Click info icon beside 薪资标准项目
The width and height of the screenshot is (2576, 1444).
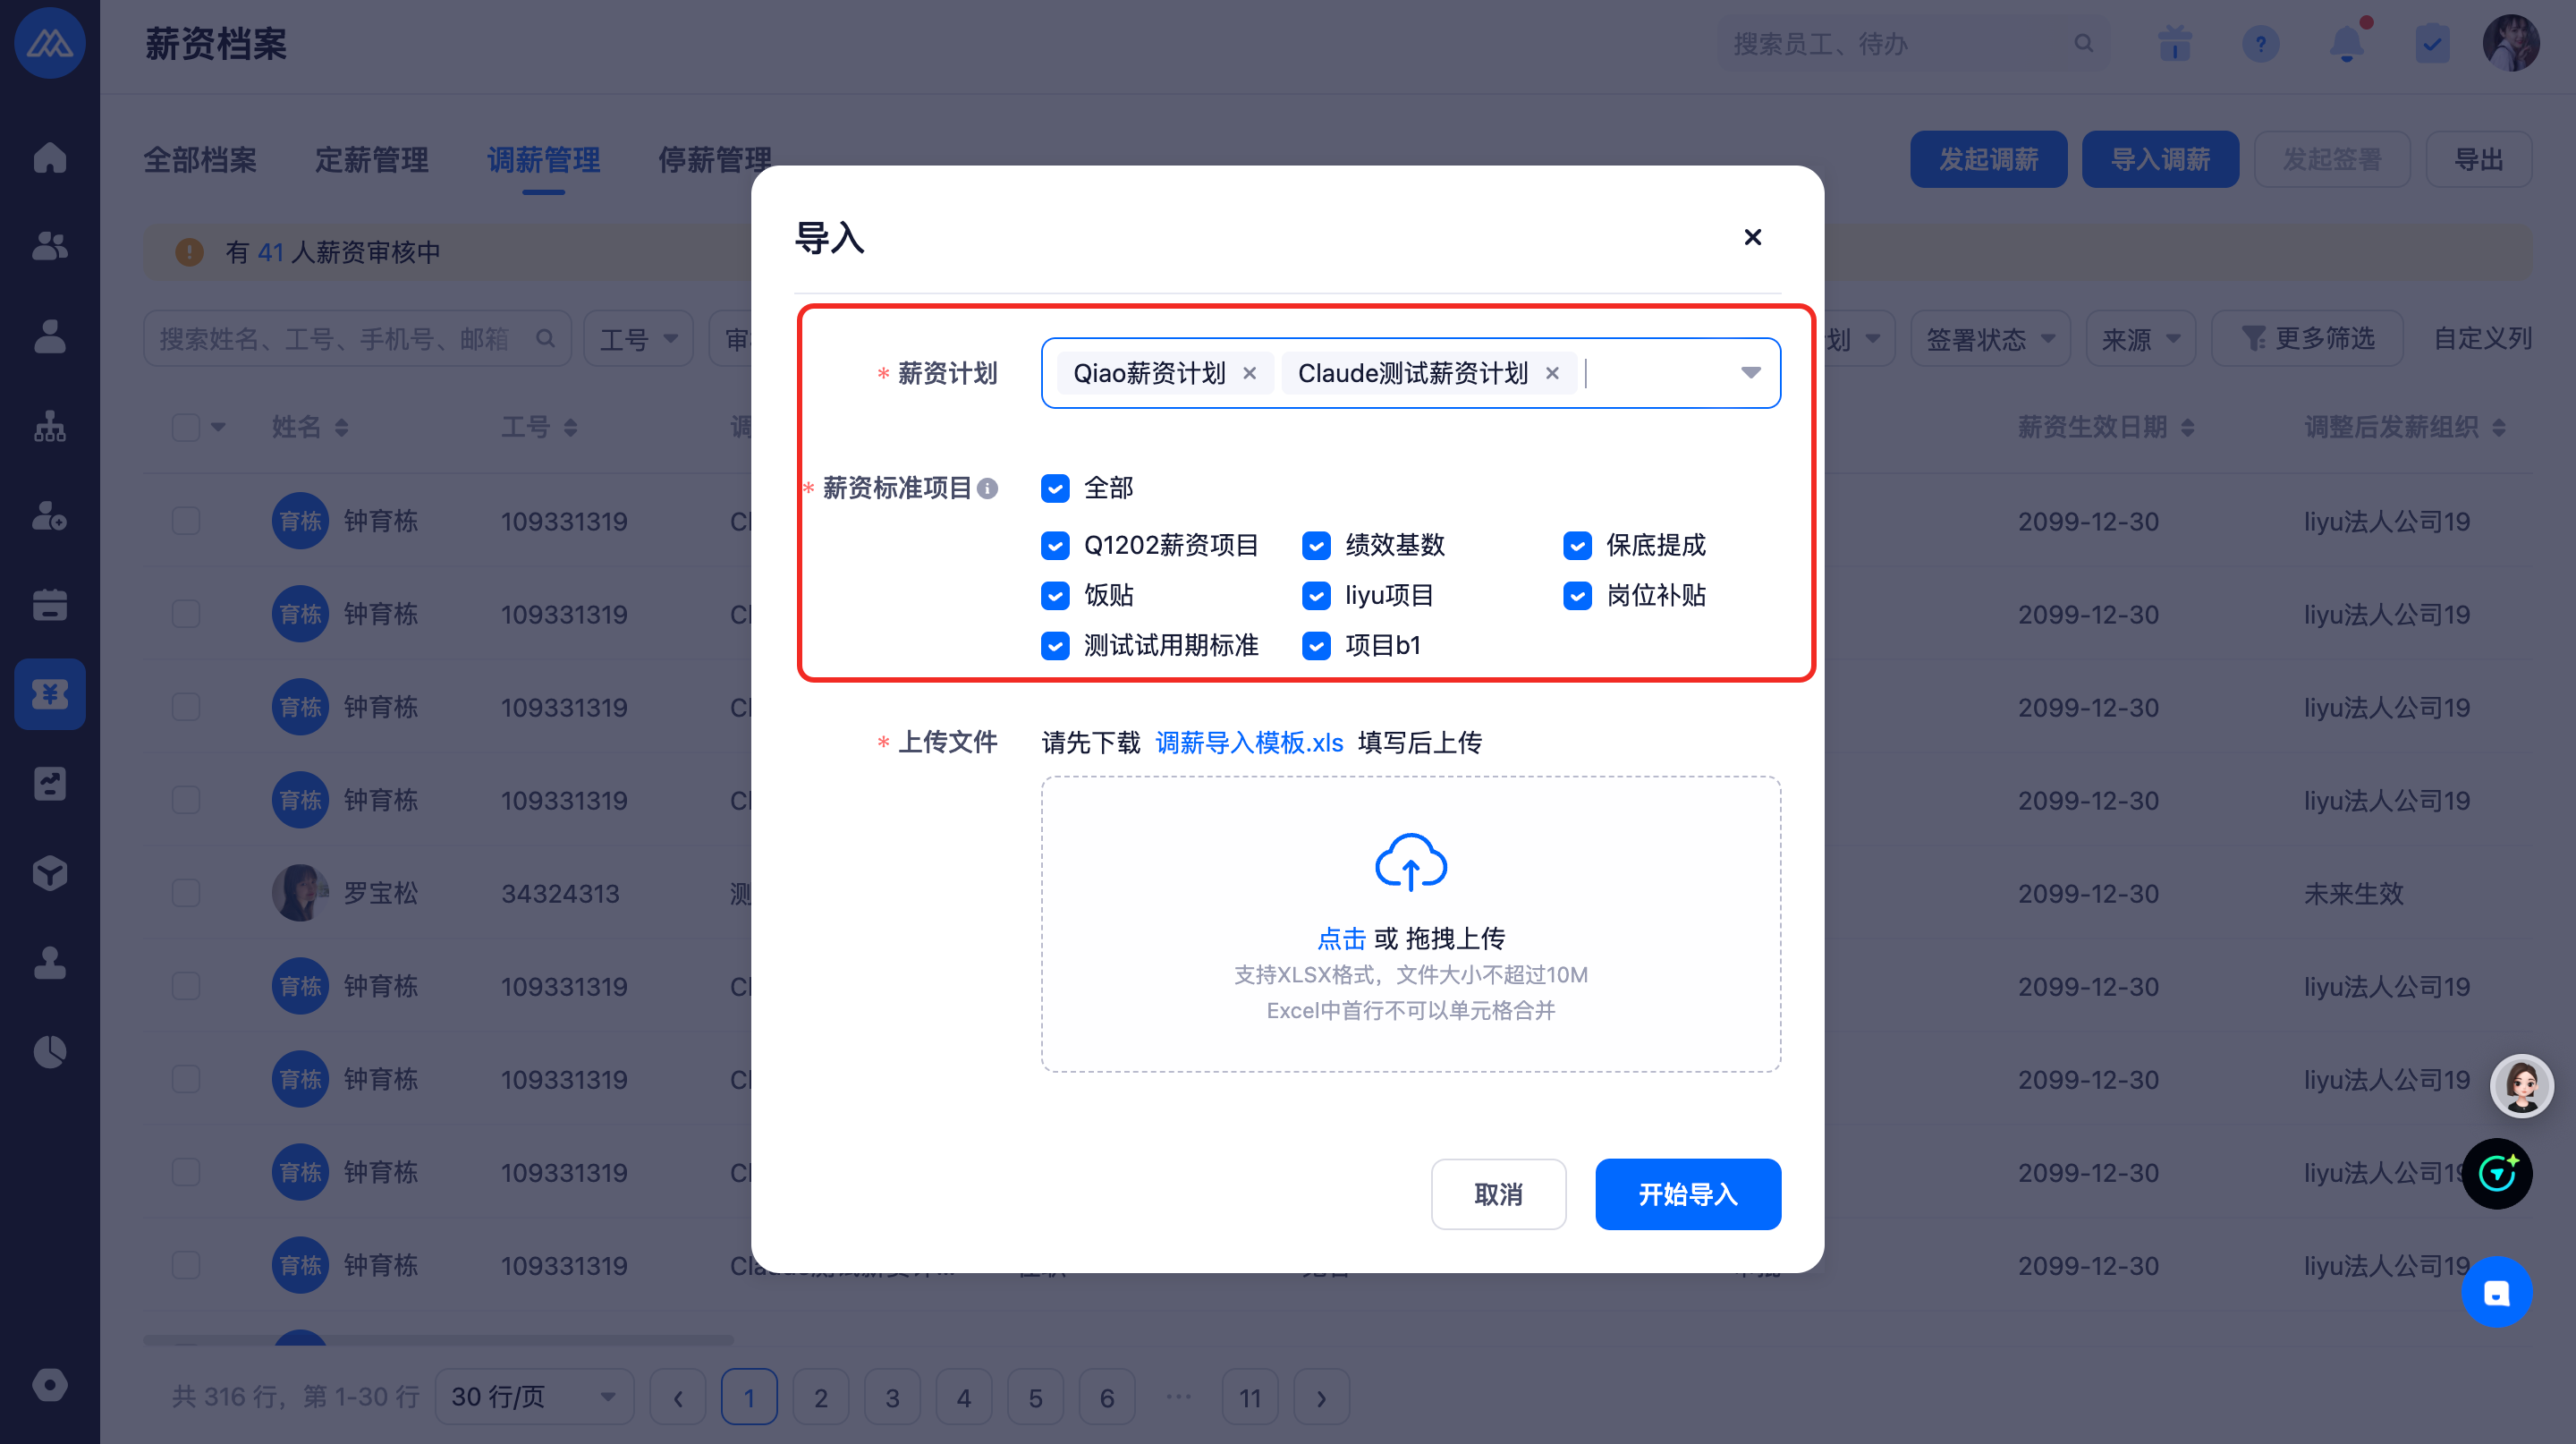coord(987,488)
